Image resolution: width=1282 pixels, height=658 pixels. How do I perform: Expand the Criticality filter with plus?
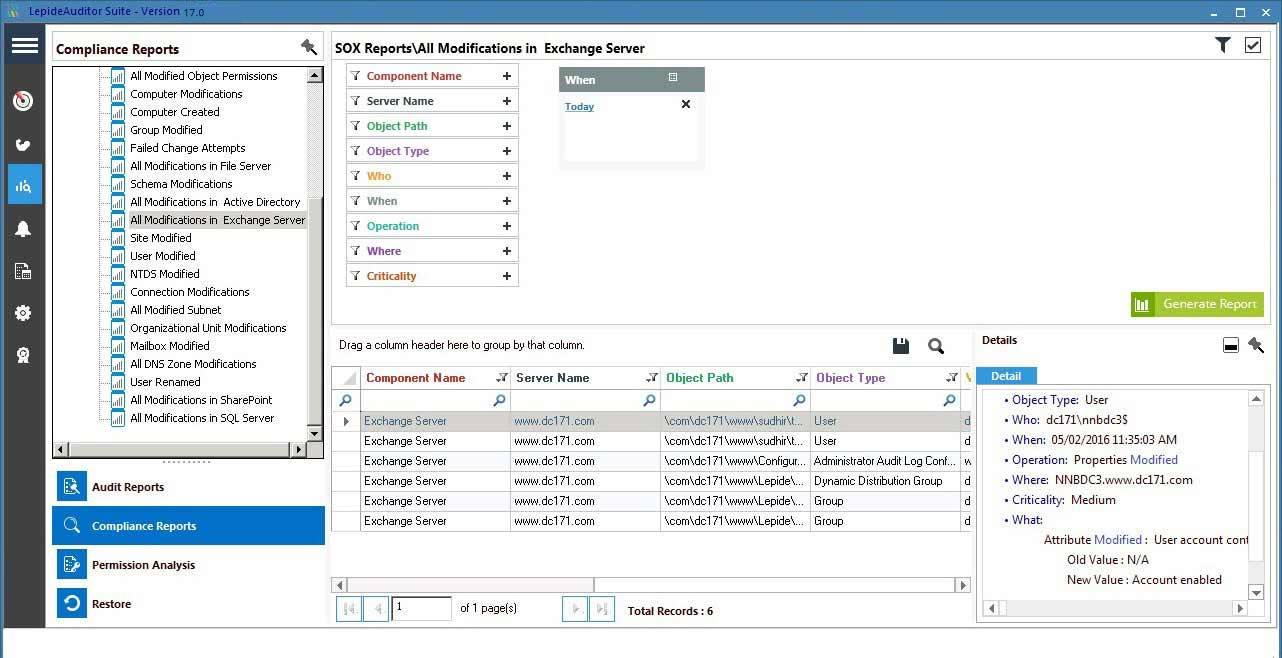tap(506, 275)
